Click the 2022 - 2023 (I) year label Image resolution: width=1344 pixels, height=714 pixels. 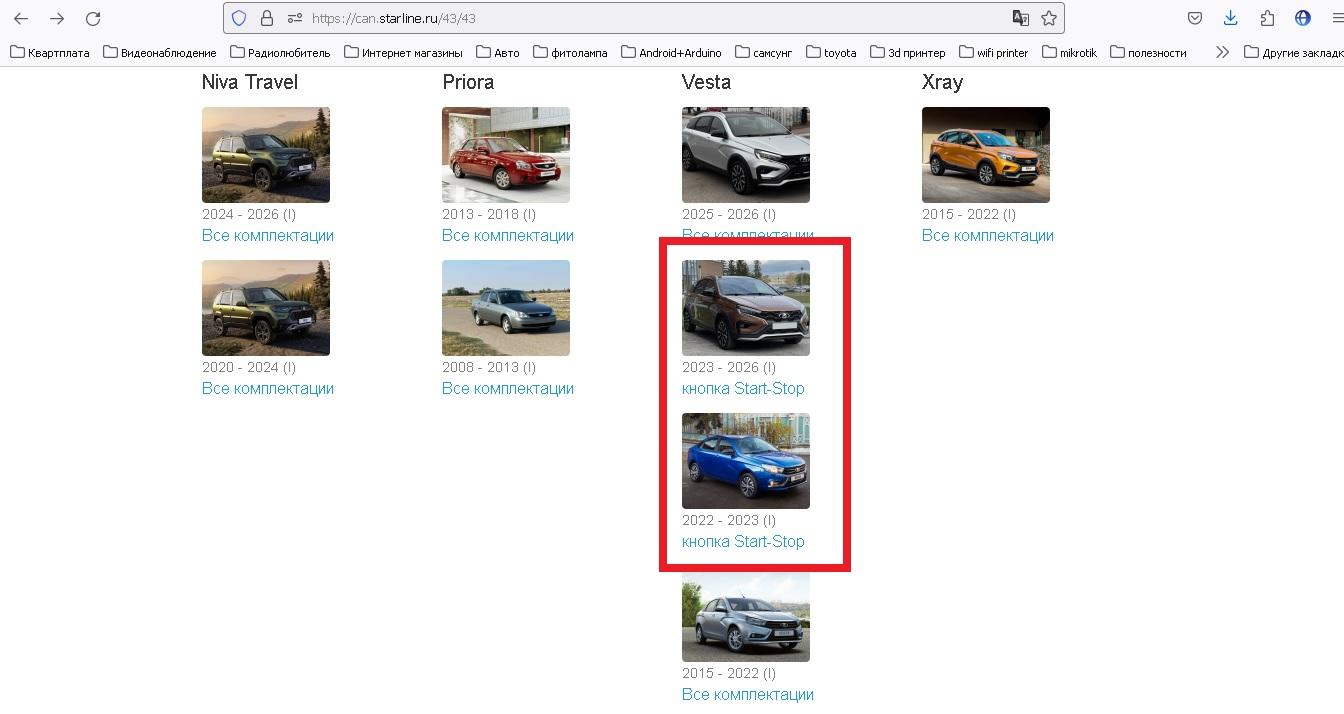[729, 521]
